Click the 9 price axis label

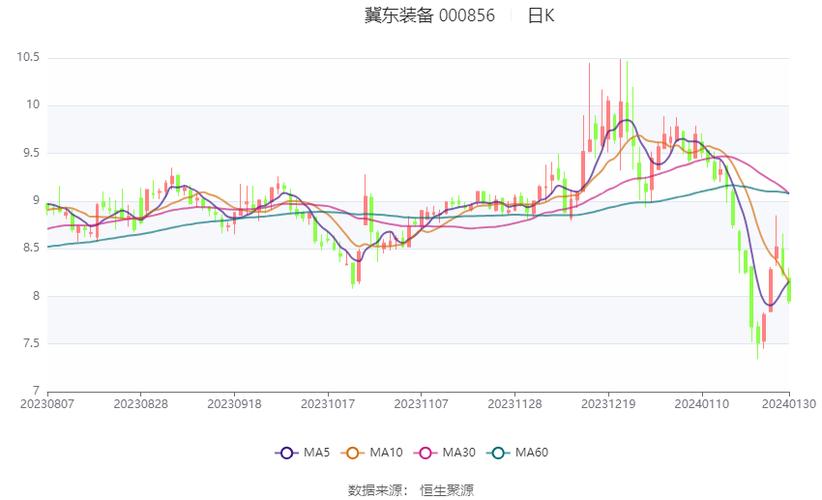[x=36, y=200]
